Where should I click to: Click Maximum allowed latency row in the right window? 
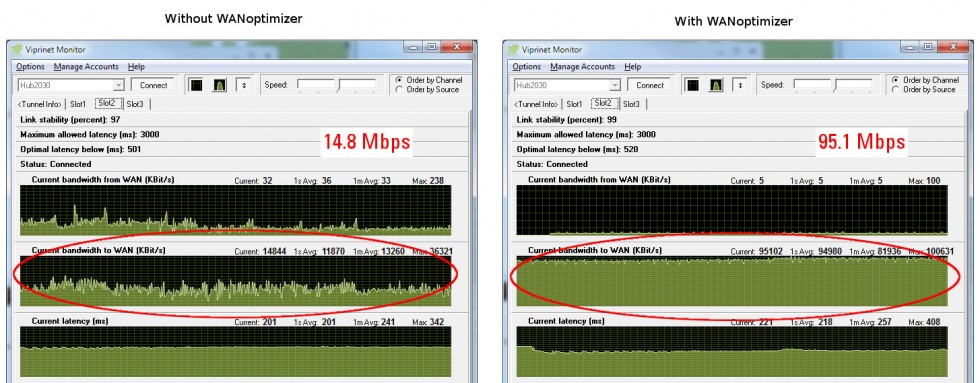coord(739,134)
